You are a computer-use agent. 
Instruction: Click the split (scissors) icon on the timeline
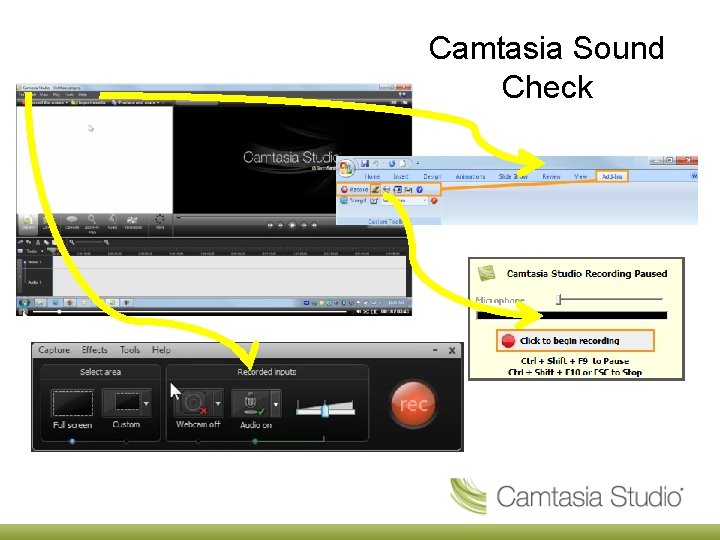[x=38, y=242]
